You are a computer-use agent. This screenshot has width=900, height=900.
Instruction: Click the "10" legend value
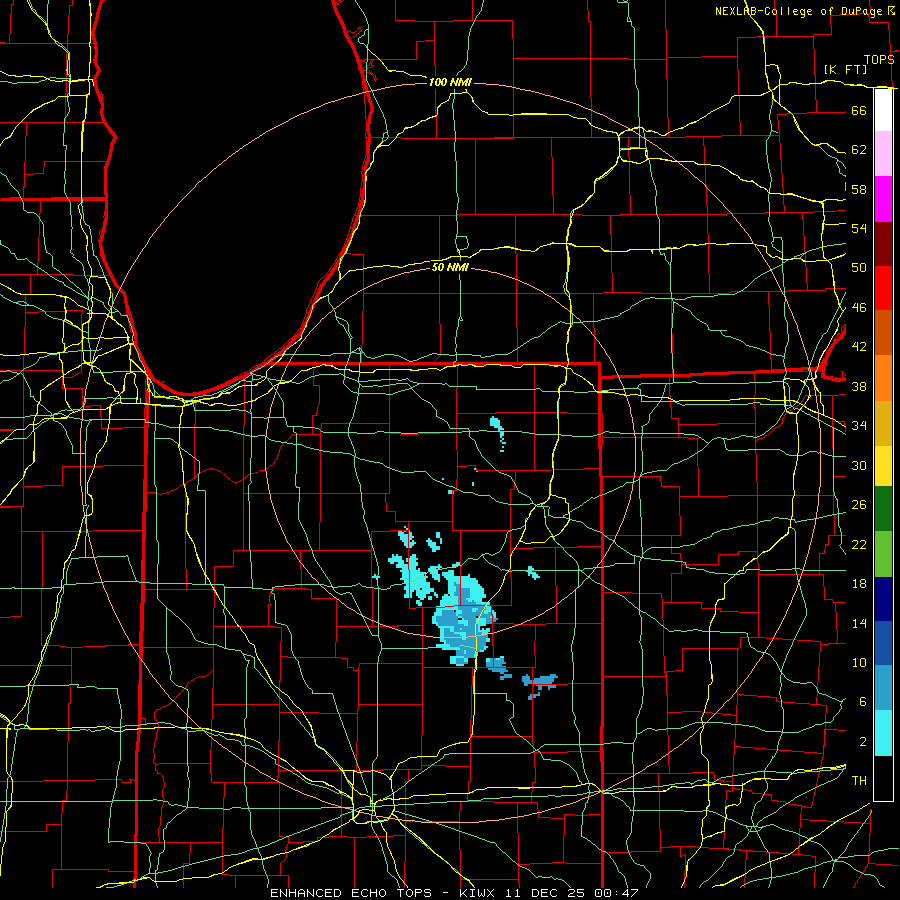click(859, 662)
